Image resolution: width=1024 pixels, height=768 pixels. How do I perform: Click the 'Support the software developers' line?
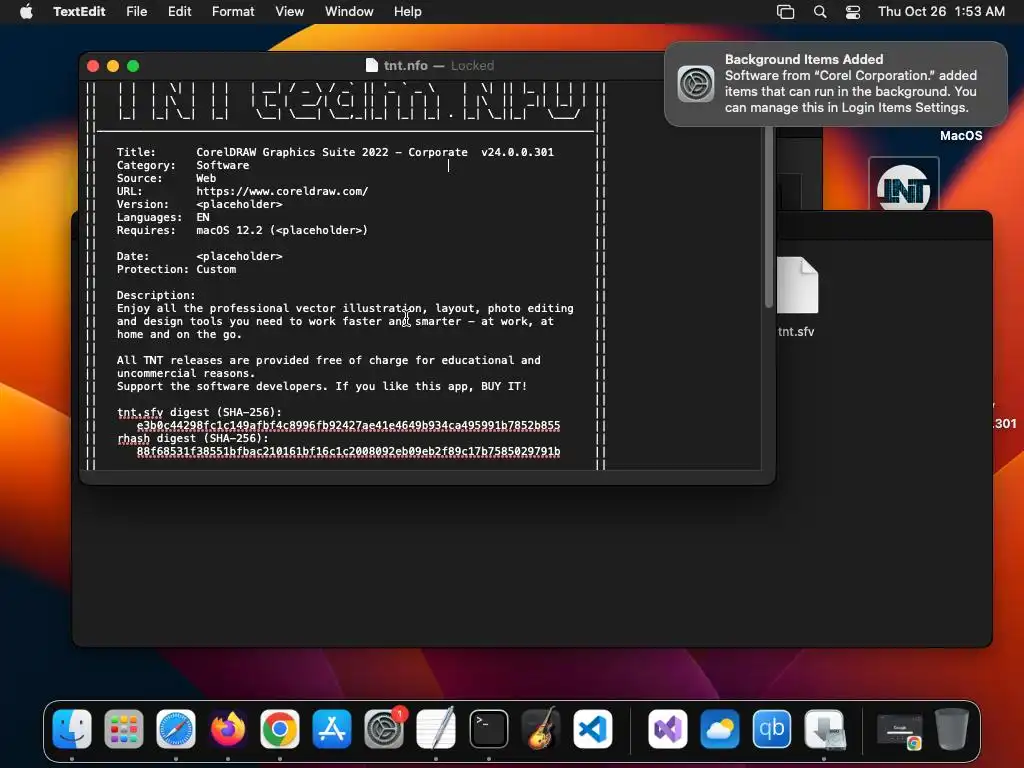coord(321,386)
